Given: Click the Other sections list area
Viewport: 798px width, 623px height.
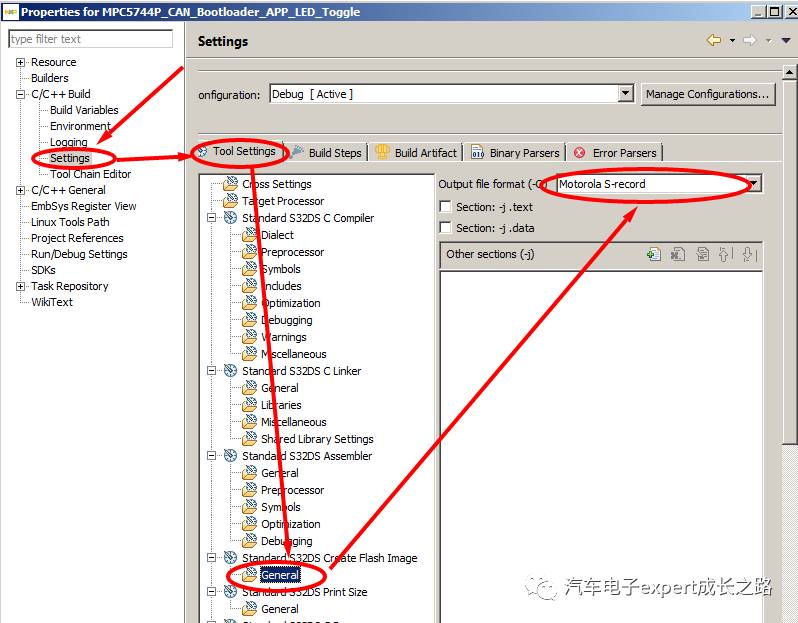Looking at the screenshot, I should [601, 447].
